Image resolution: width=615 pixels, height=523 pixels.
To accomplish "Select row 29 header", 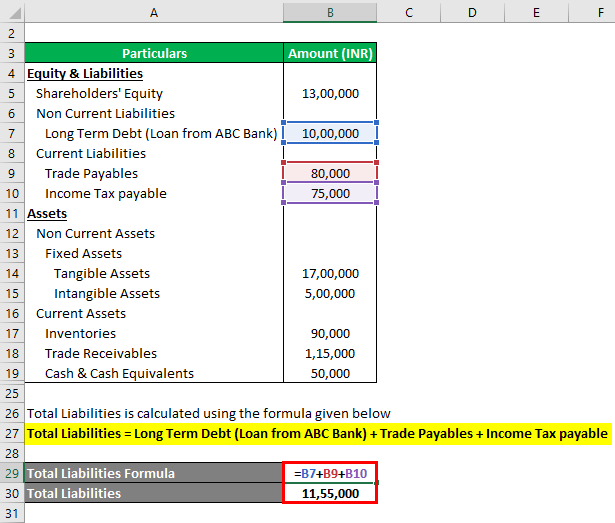I will click(12, 474).
